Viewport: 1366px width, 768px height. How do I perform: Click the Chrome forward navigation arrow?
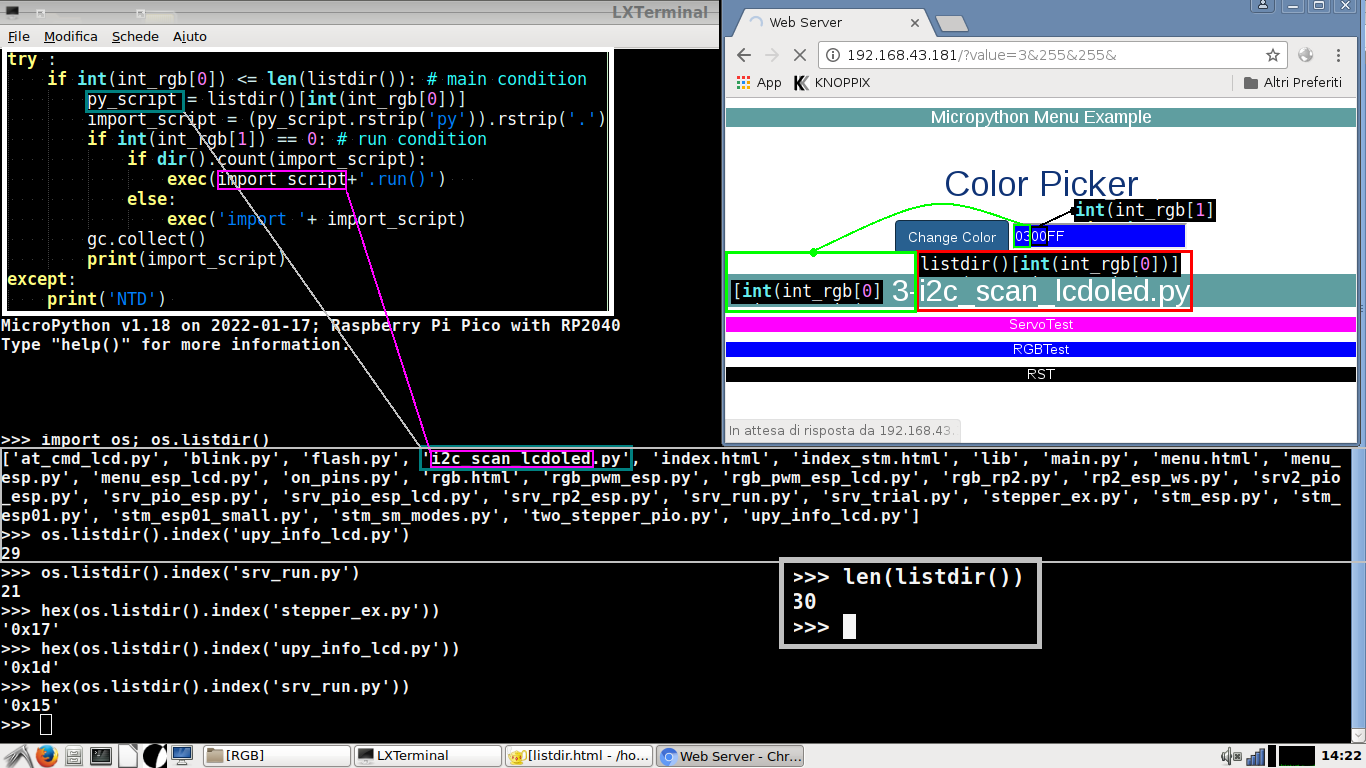click(x=771, y=55)
